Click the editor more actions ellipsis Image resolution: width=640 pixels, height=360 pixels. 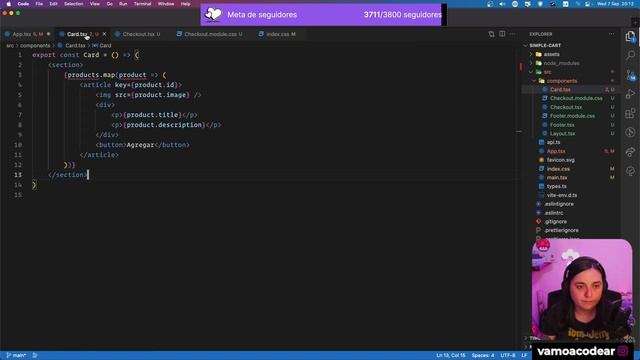tap(513, 34)
